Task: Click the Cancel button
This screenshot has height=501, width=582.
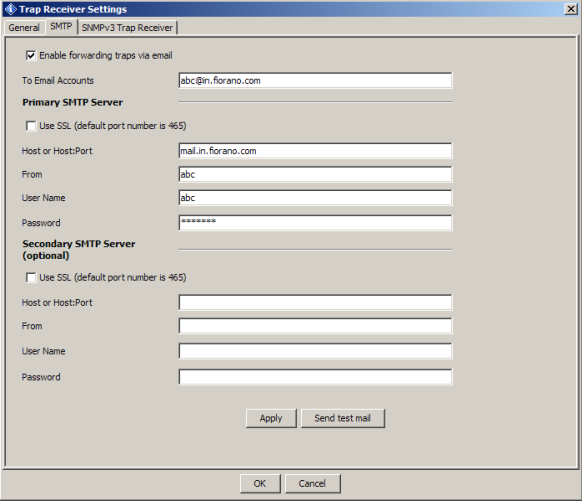Action: pos(312,484)
